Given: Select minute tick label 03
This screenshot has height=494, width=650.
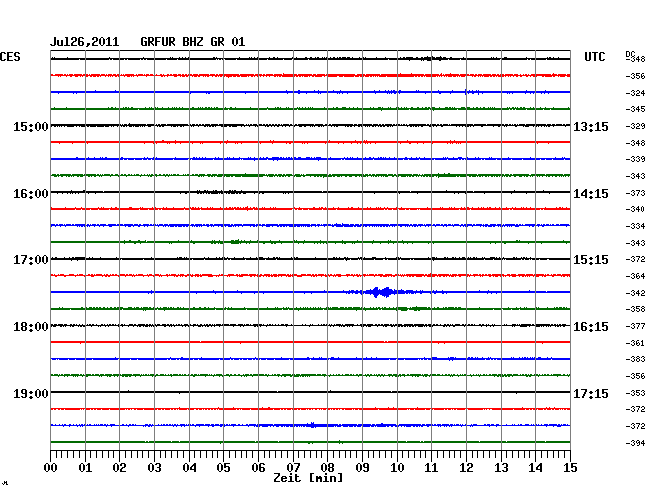Looking at the screenshot, I should pyautogui.click(x=154, y=468).
